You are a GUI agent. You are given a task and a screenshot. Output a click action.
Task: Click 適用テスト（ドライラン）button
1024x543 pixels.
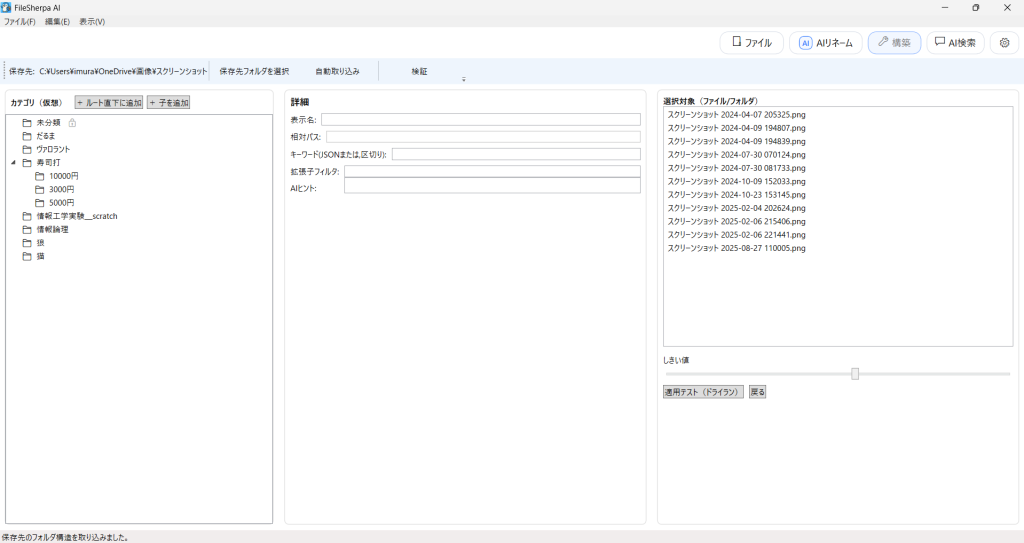click(703, 392)
